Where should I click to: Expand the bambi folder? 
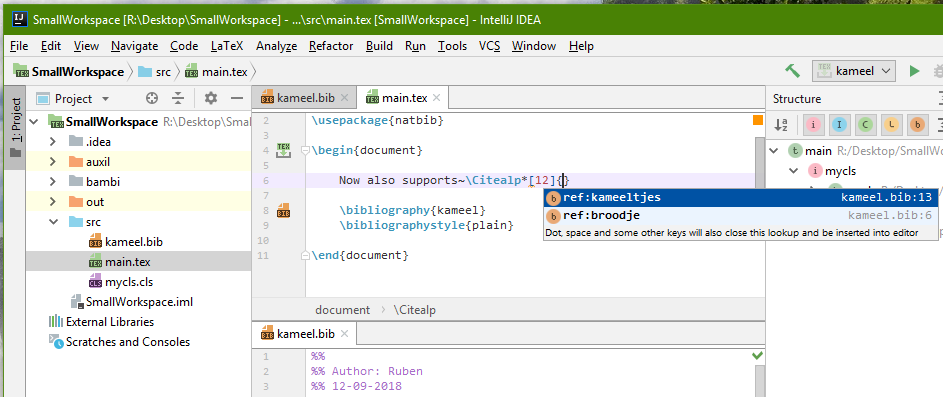[53, 182]
